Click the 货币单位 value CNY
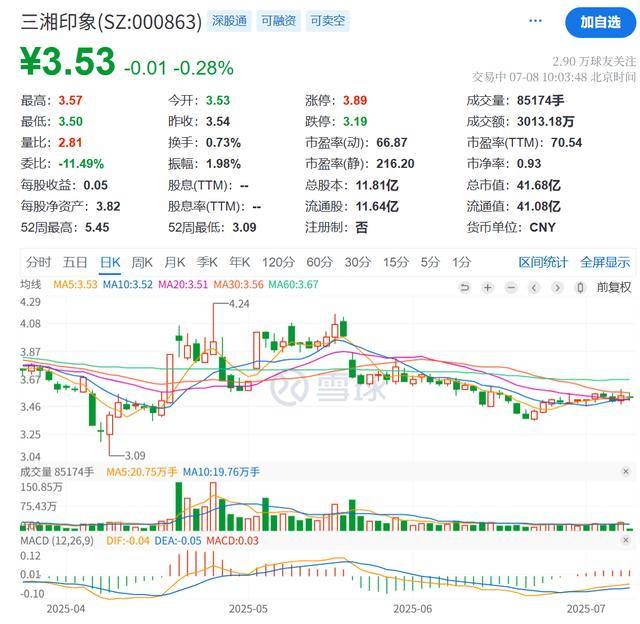The width and height of the screenshot is (640, 624). pos(542,227)
